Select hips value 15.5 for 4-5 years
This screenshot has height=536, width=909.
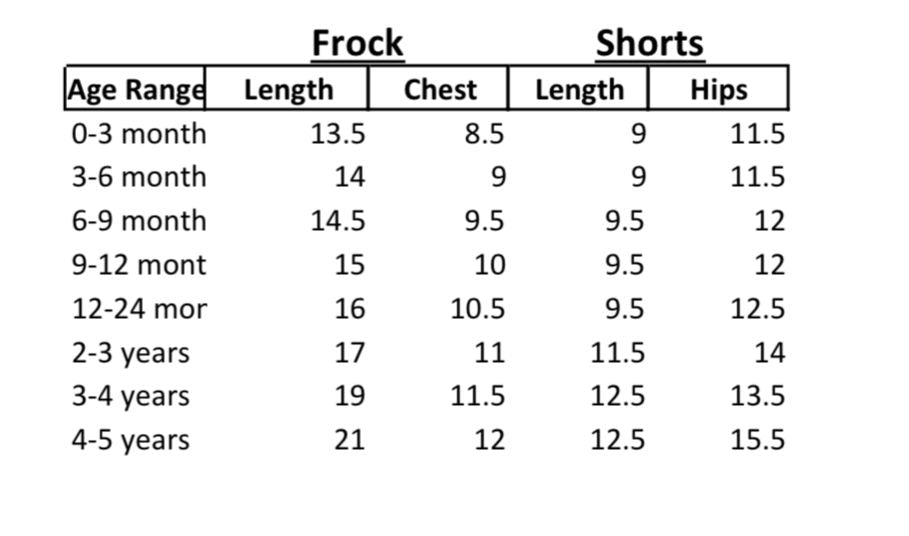757,440
